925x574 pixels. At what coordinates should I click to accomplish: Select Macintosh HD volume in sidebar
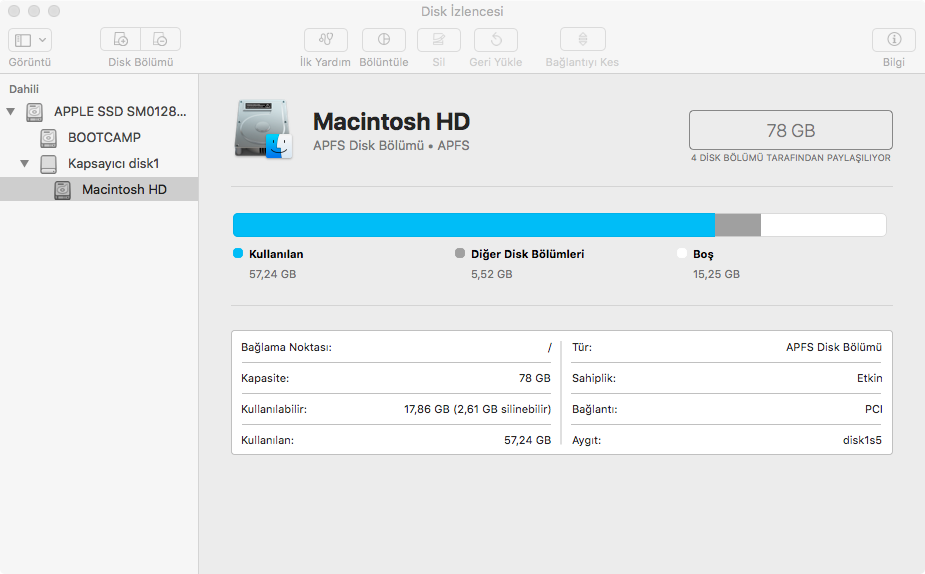pyautogui.click(x=99, y=189)
